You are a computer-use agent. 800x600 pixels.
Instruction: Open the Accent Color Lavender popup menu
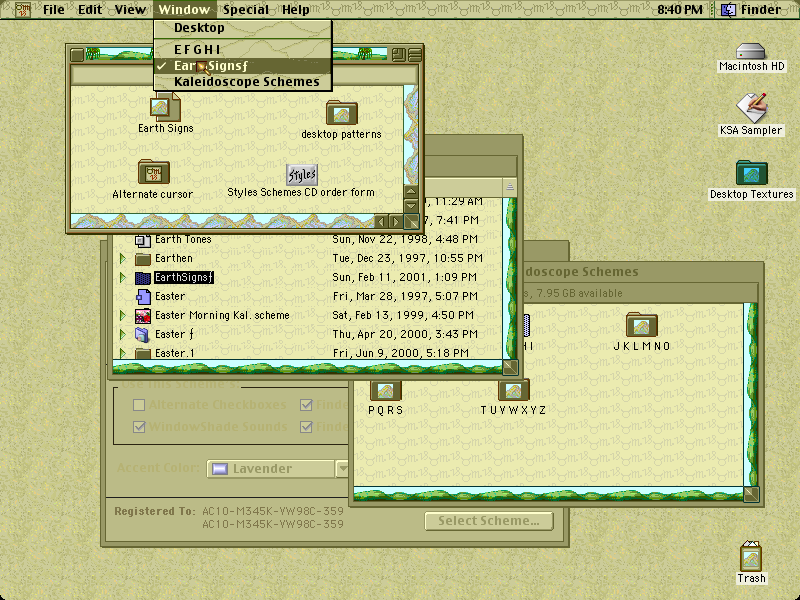pyautogui.click(x=278, y=468)
